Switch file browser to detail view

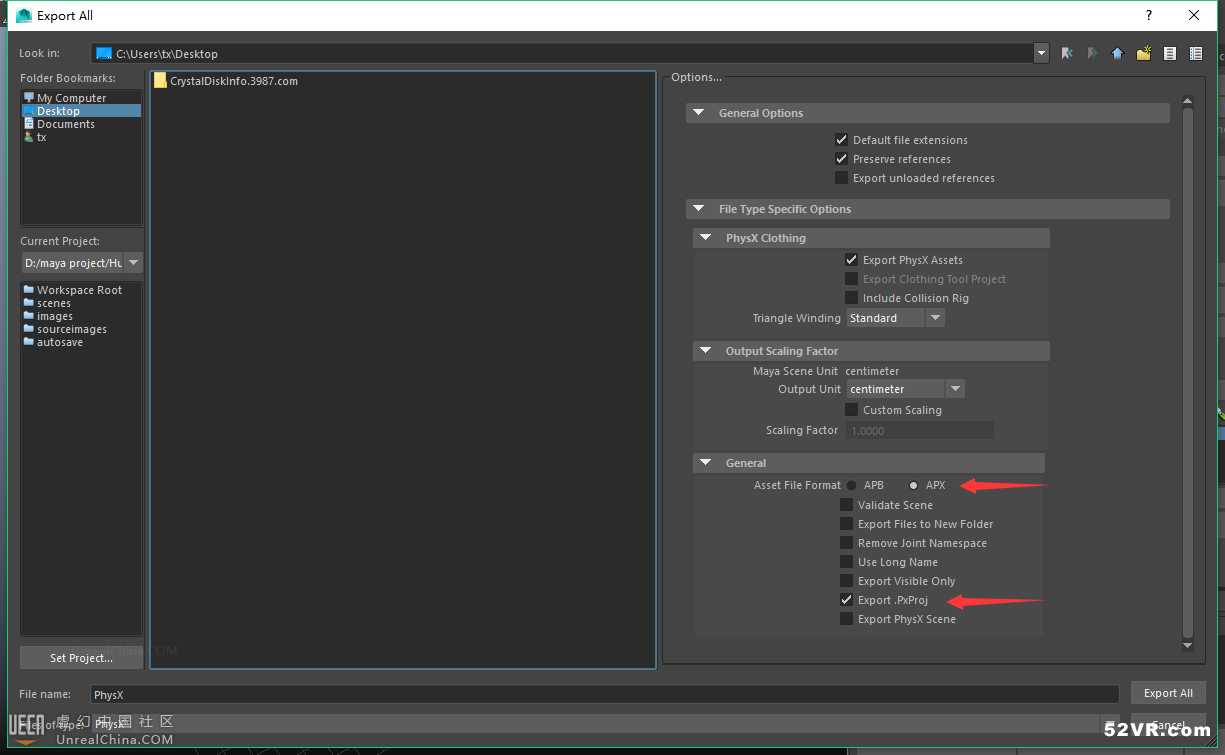click(x=1196, y=53)
